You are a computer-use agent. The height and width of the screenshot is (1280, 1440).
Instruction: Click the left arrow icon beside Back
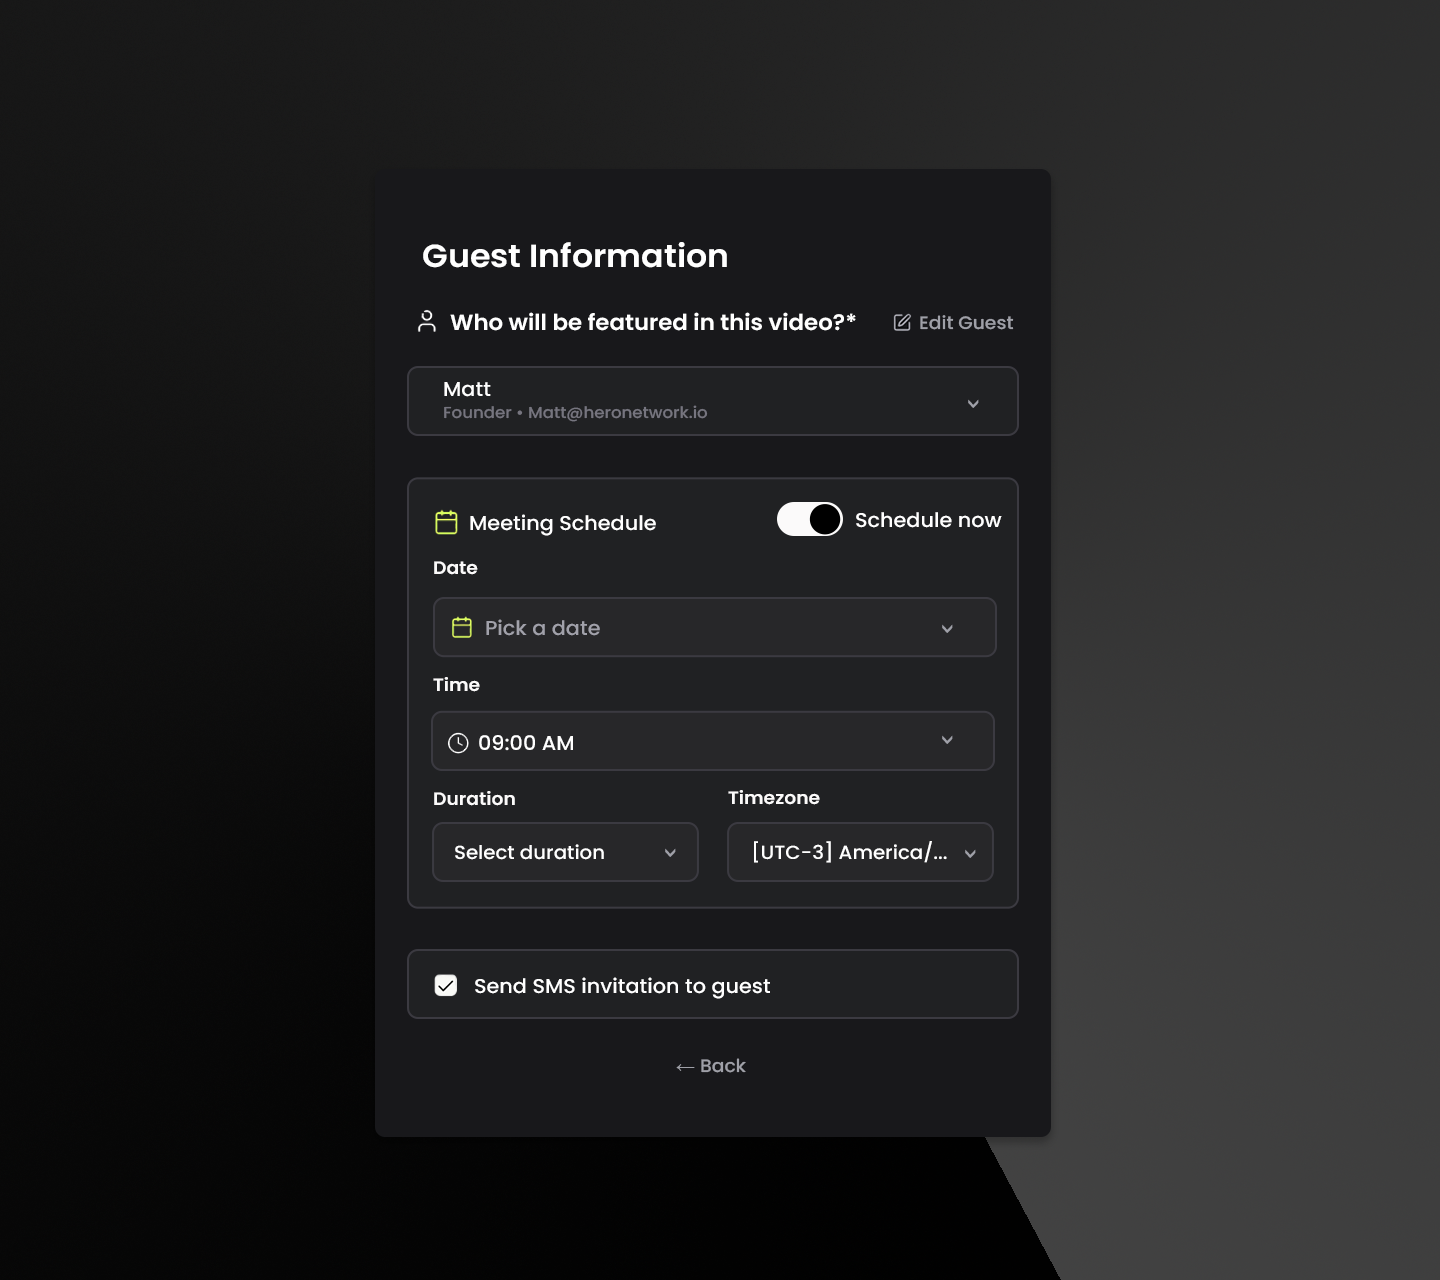pyautogui.click(x=683, y=1066)
